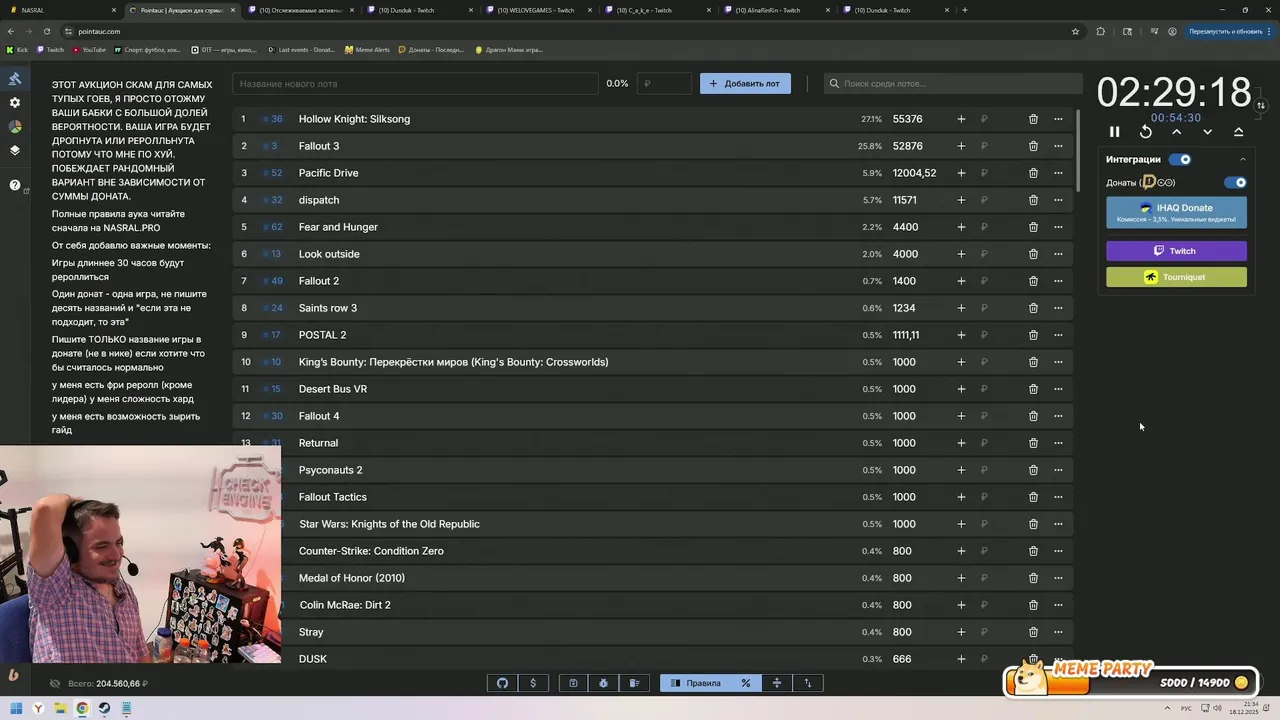1280x720 pixels.
Task: Click the dollar sign bottom toolbar icon
Action: [x=533, y=683]
